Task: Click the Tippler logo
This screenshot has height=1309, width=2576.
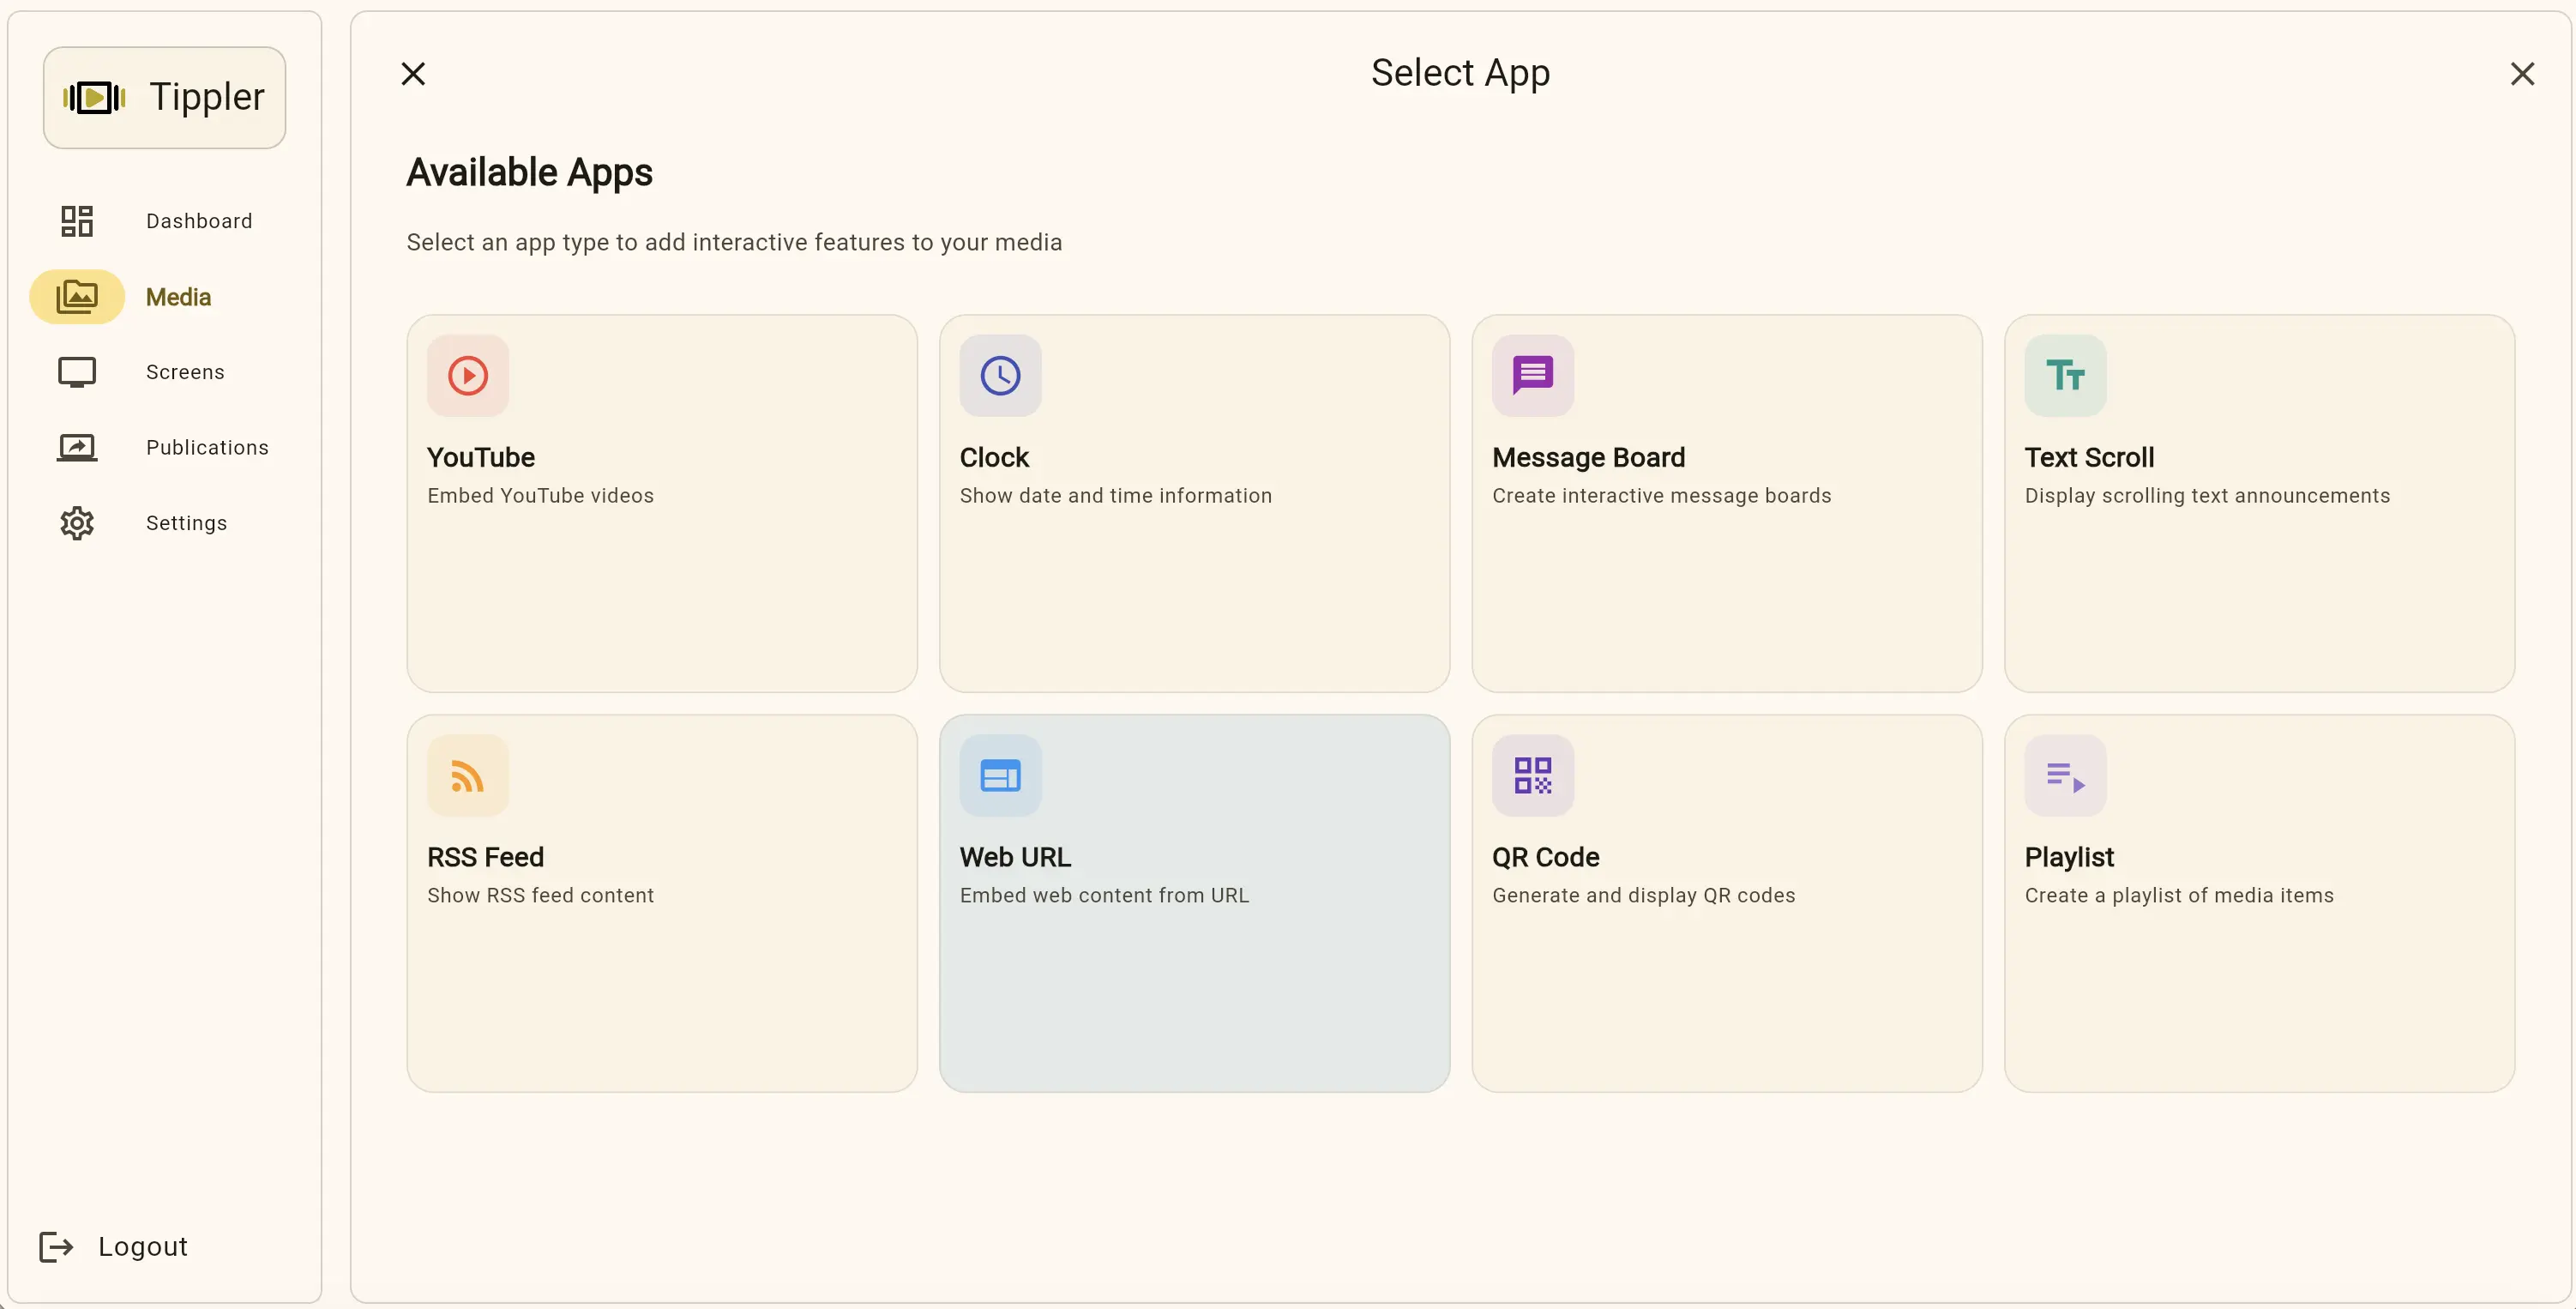Action: point(163,96)
